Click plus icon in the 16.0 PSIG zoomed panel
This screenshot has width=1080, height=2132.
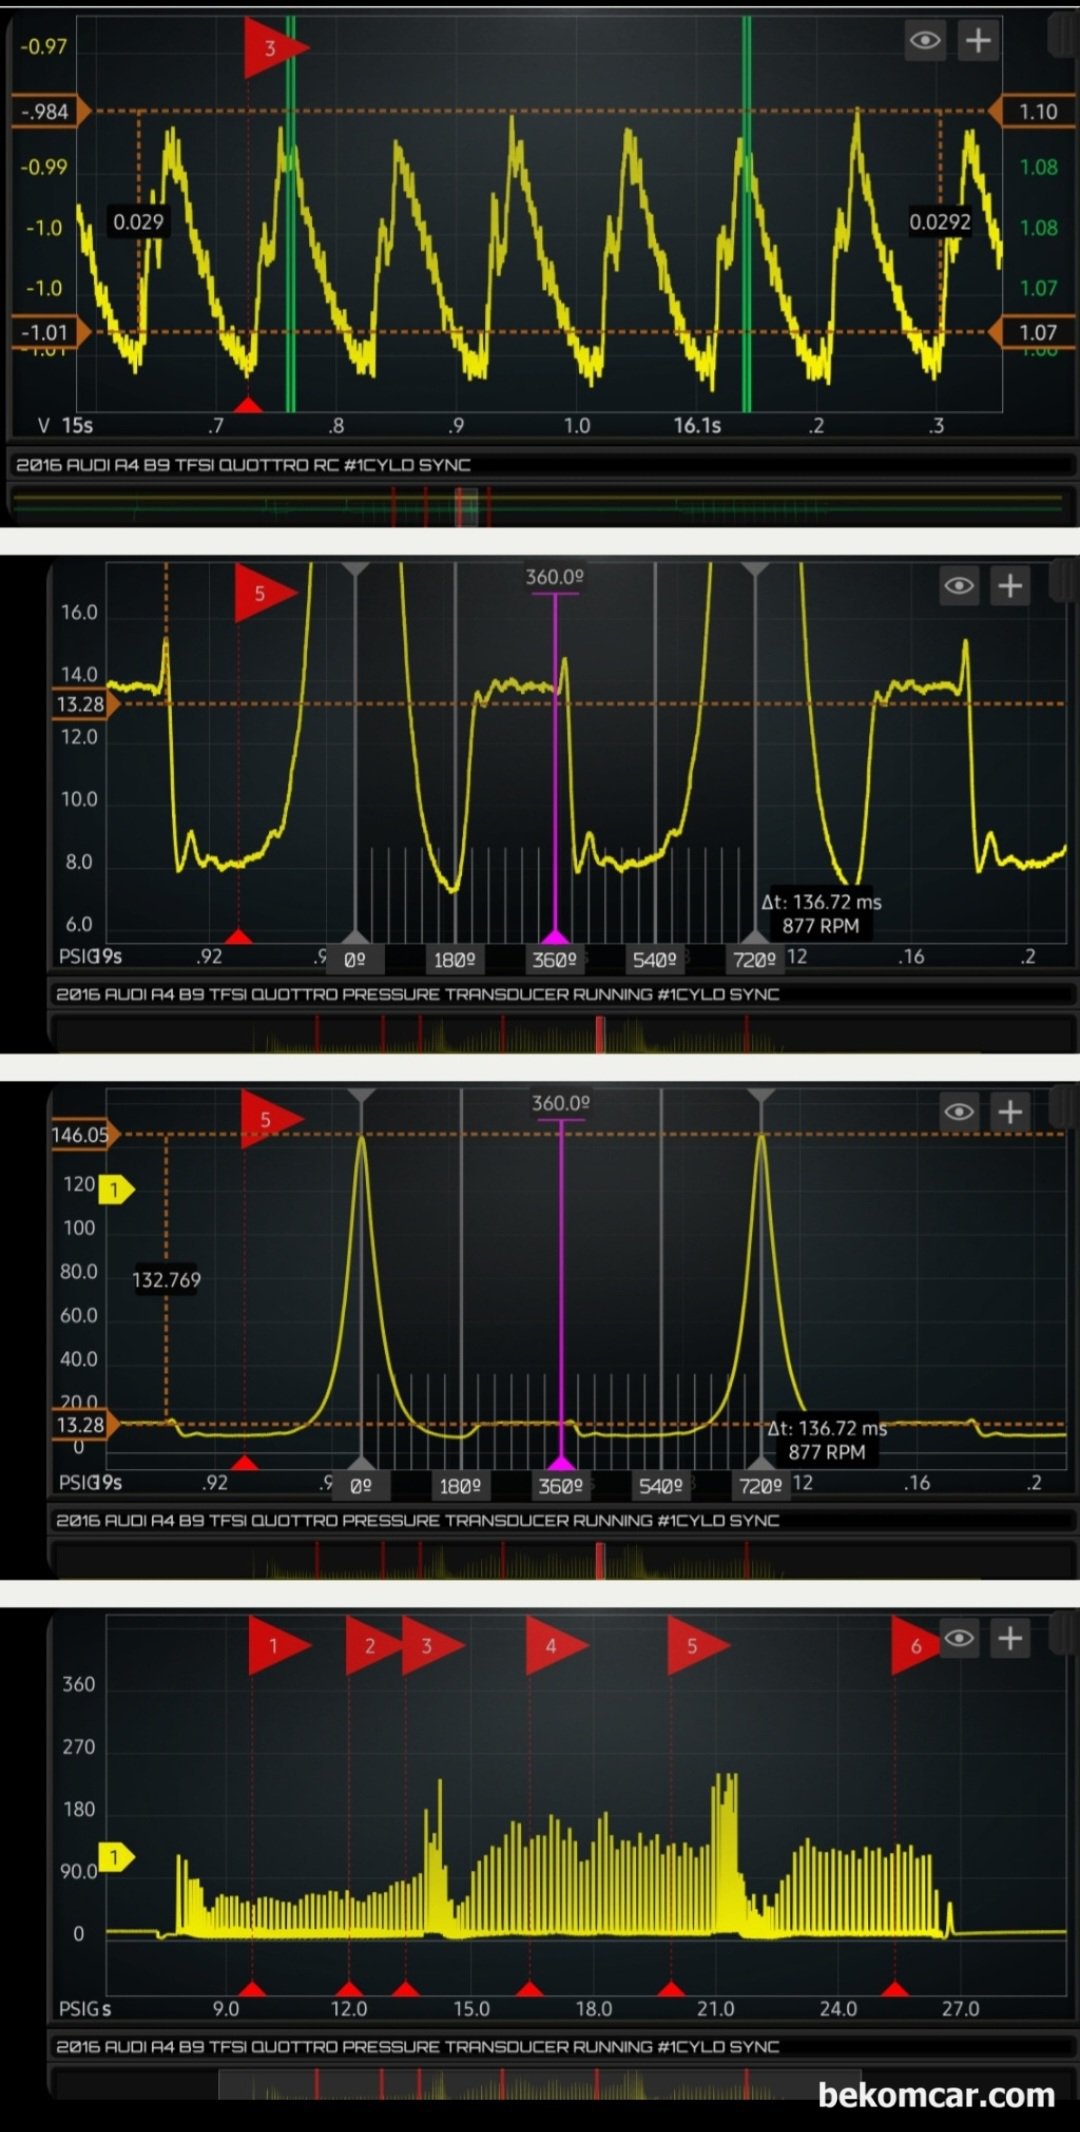pyautogui.click(x=1010, y=586)
